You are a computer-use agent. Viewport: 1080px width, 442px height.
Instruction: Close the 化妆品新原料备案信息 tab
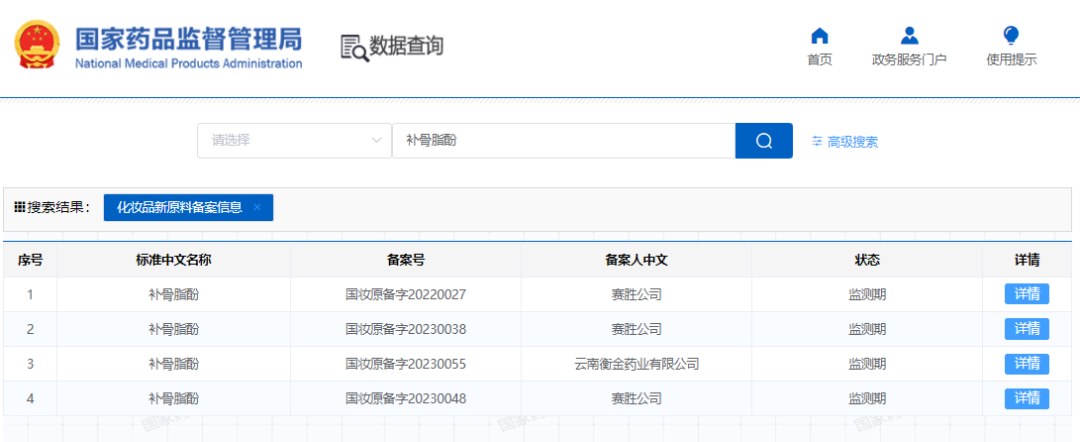[x=257, y=207]
